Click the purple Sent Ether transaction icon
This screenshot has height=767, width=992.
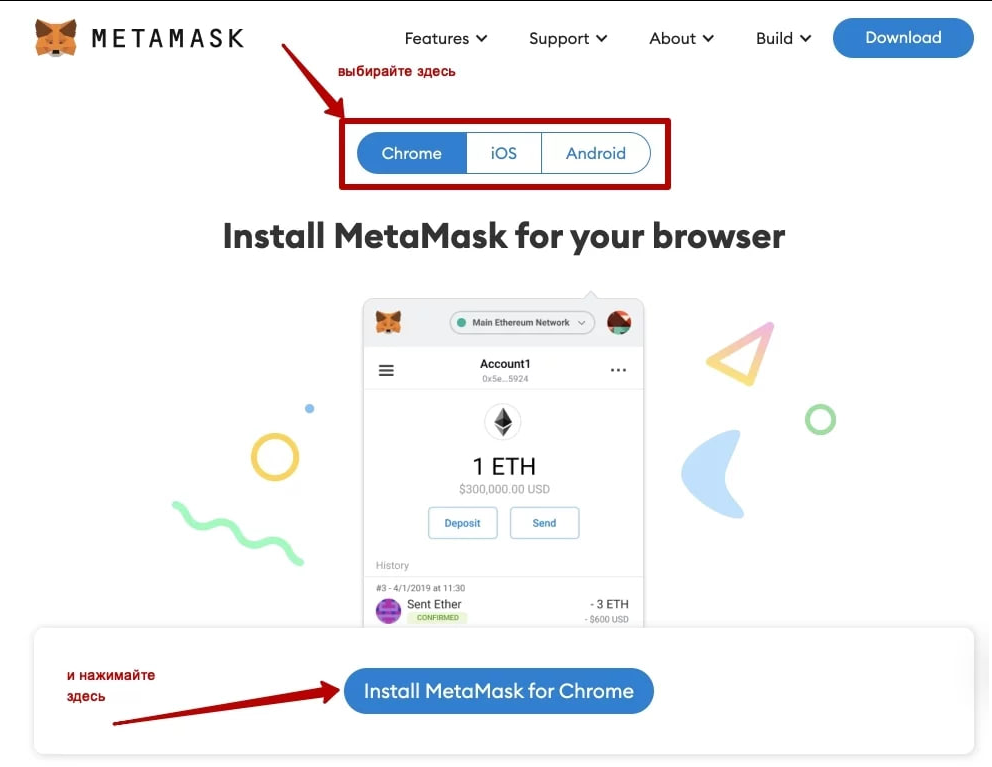pos(388,611)
